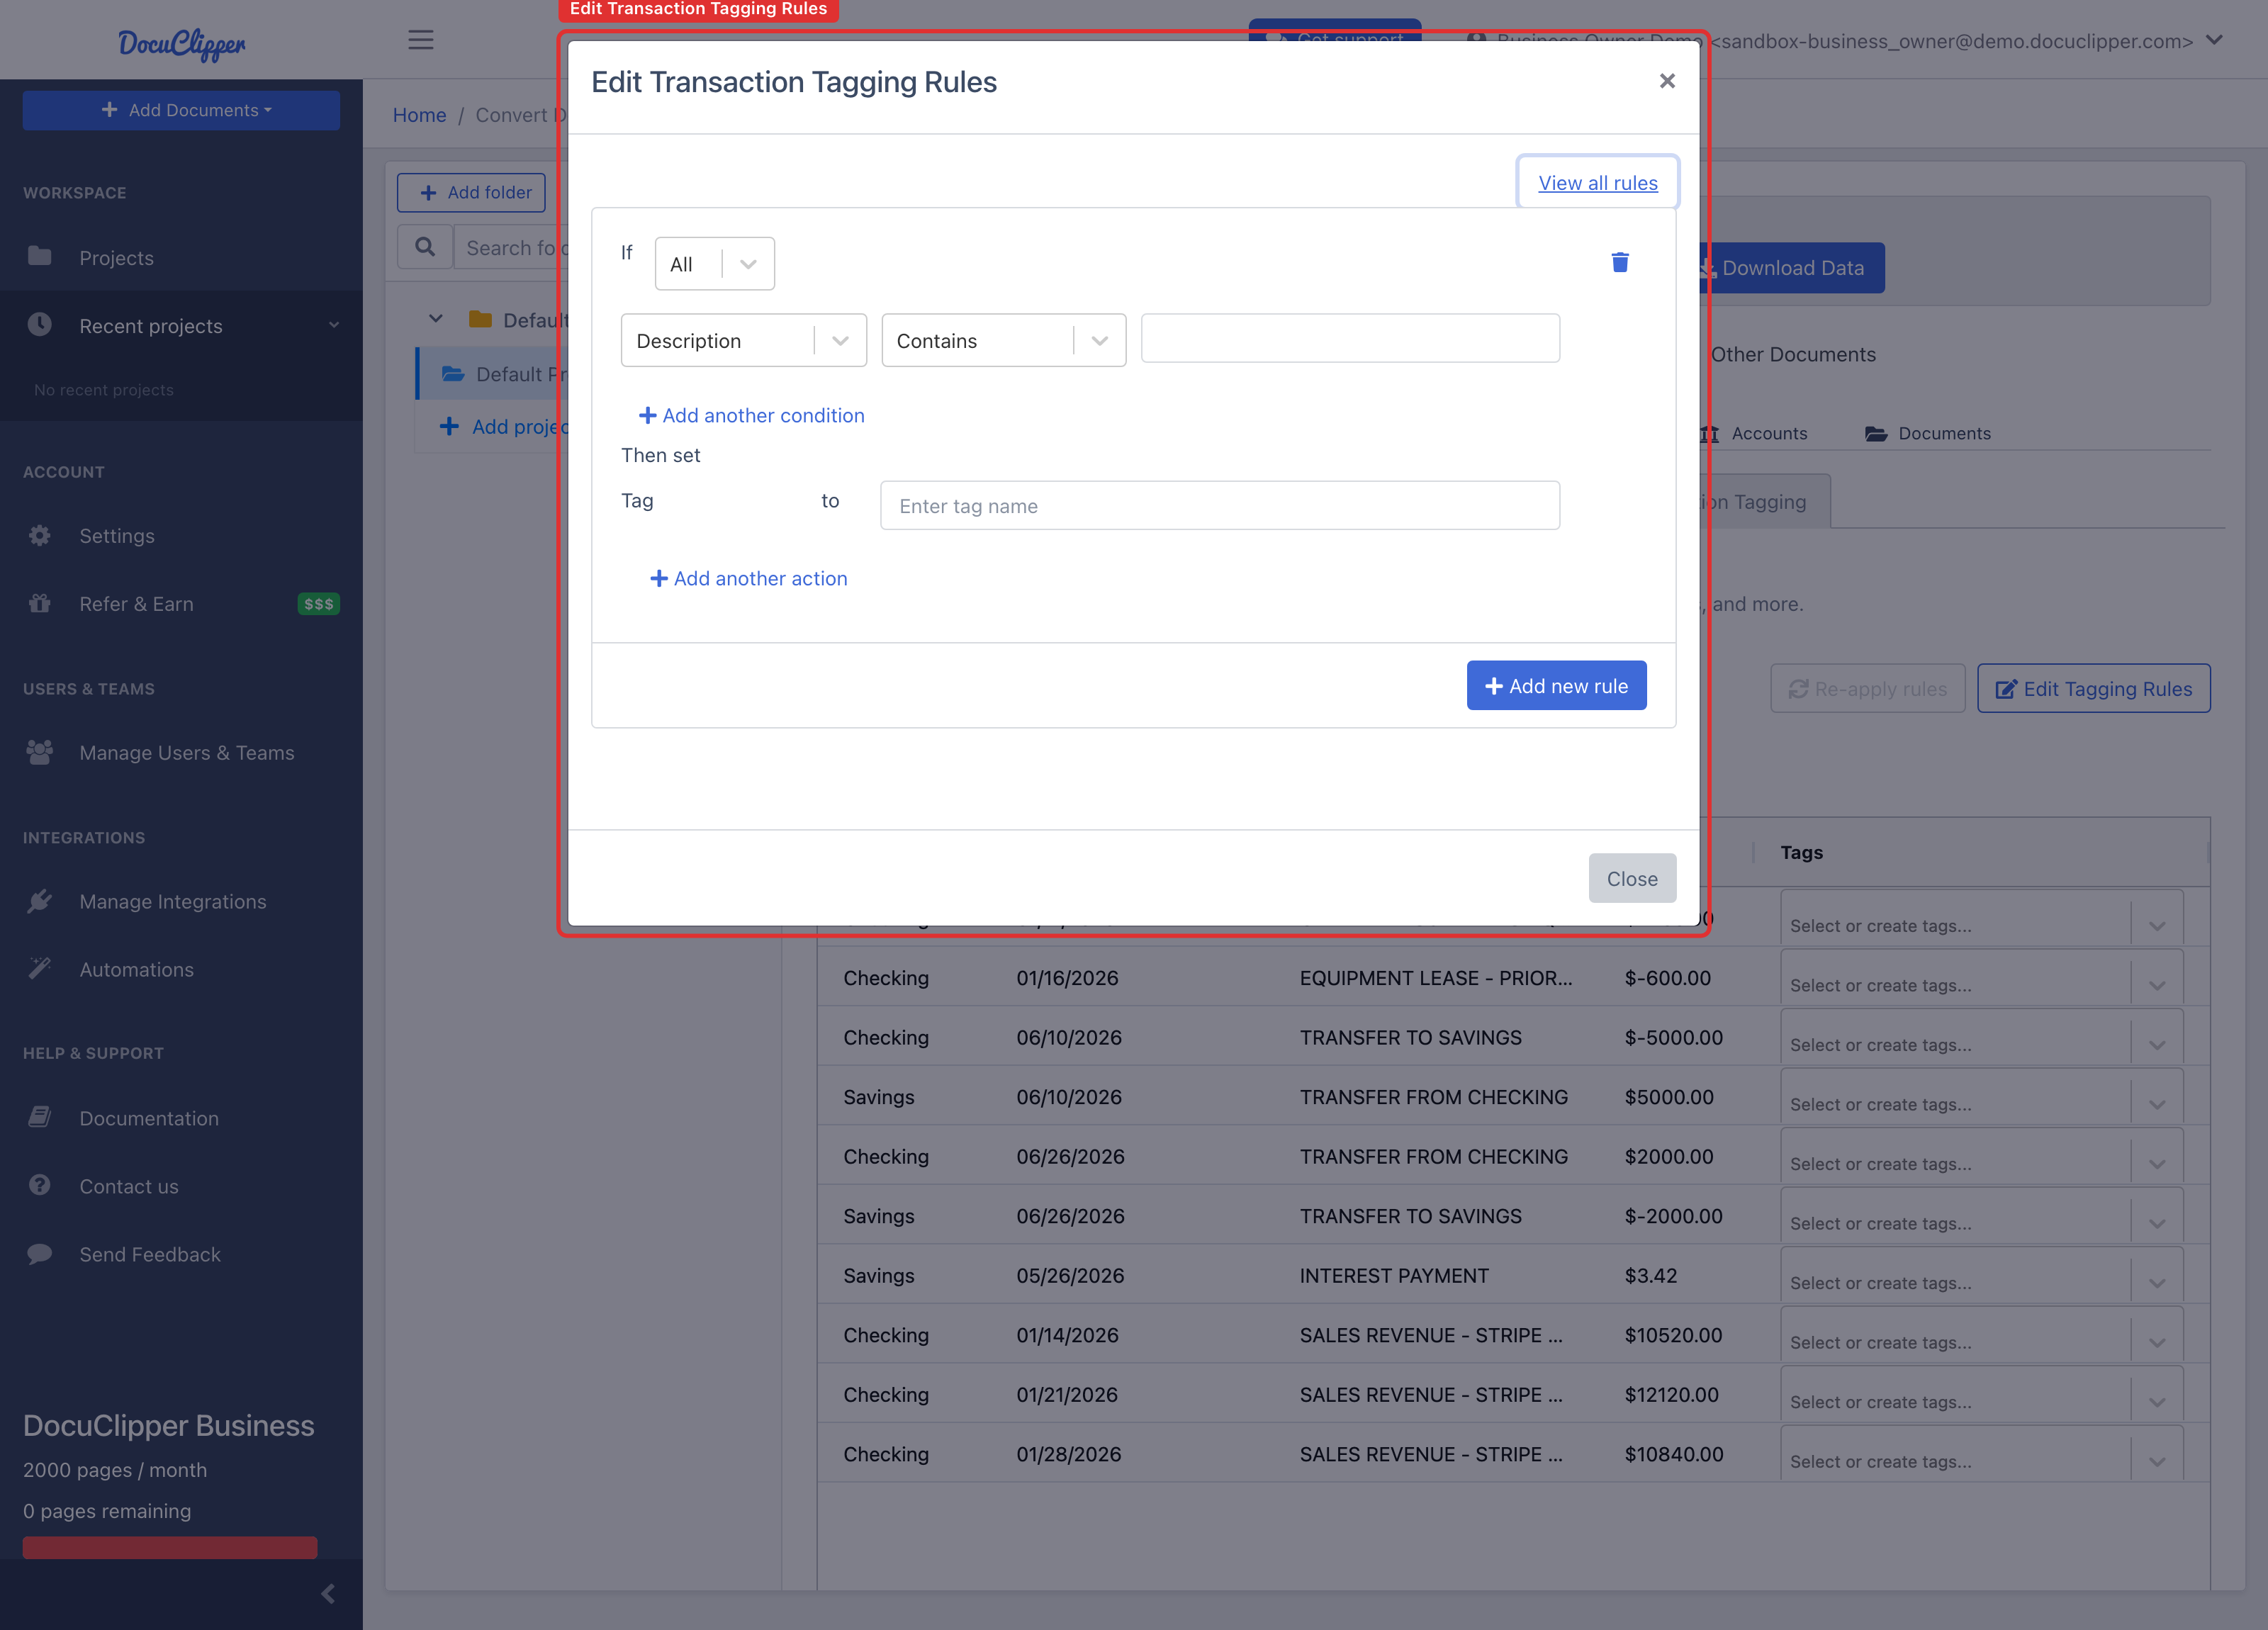Click the Documentation book icon
Screen dimensions: 2268x1630
coord(39,1117)
